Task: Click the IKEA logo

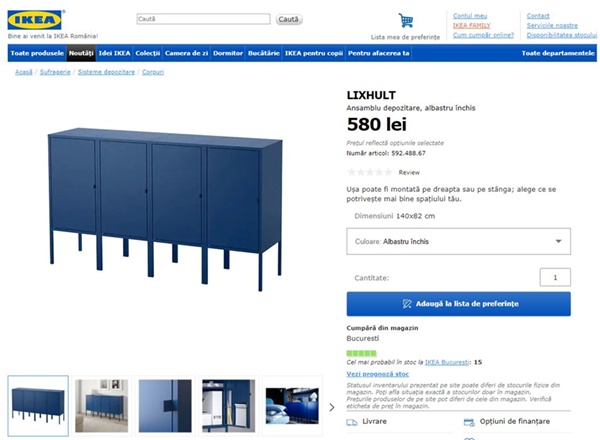Action: coord(35,20)
